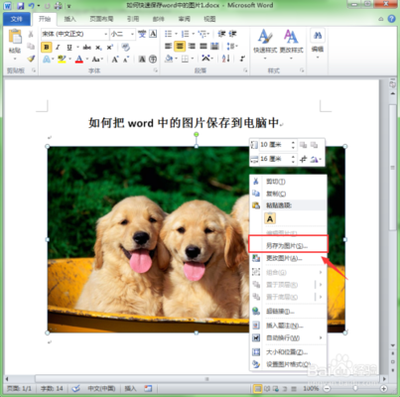Screen dimensions: 400x397
Task: Choose 剪切(T) from context menu
Action: click(x=288, y=182)
